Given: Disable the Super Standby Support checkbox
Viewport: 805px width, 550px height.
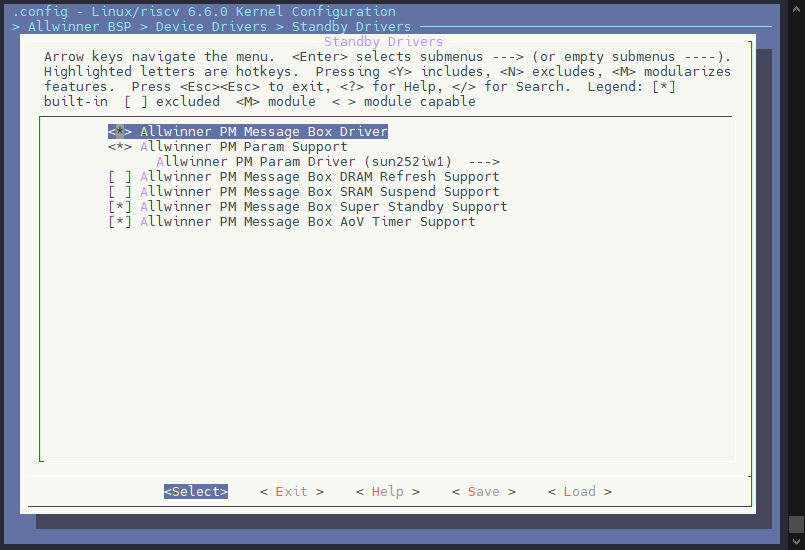Looking at the screenshot, I should (x=120, y=207).
